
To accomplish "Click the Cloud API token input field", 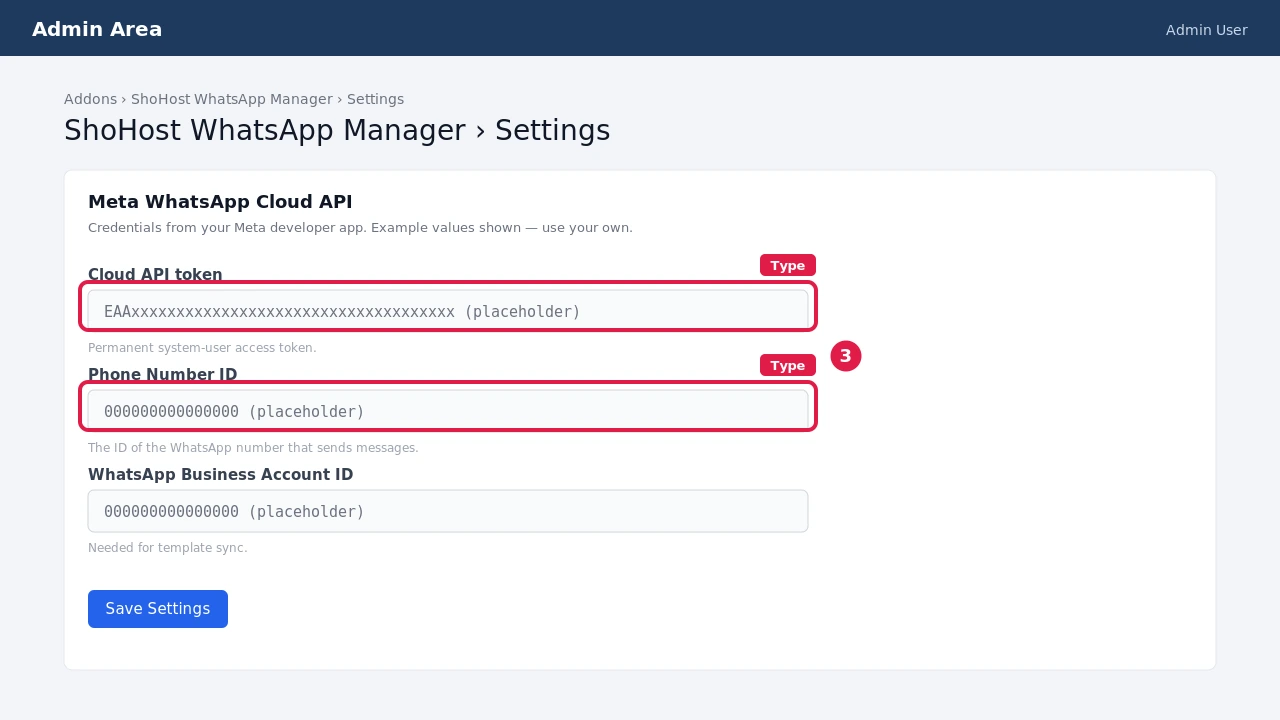I will point(448,311).
